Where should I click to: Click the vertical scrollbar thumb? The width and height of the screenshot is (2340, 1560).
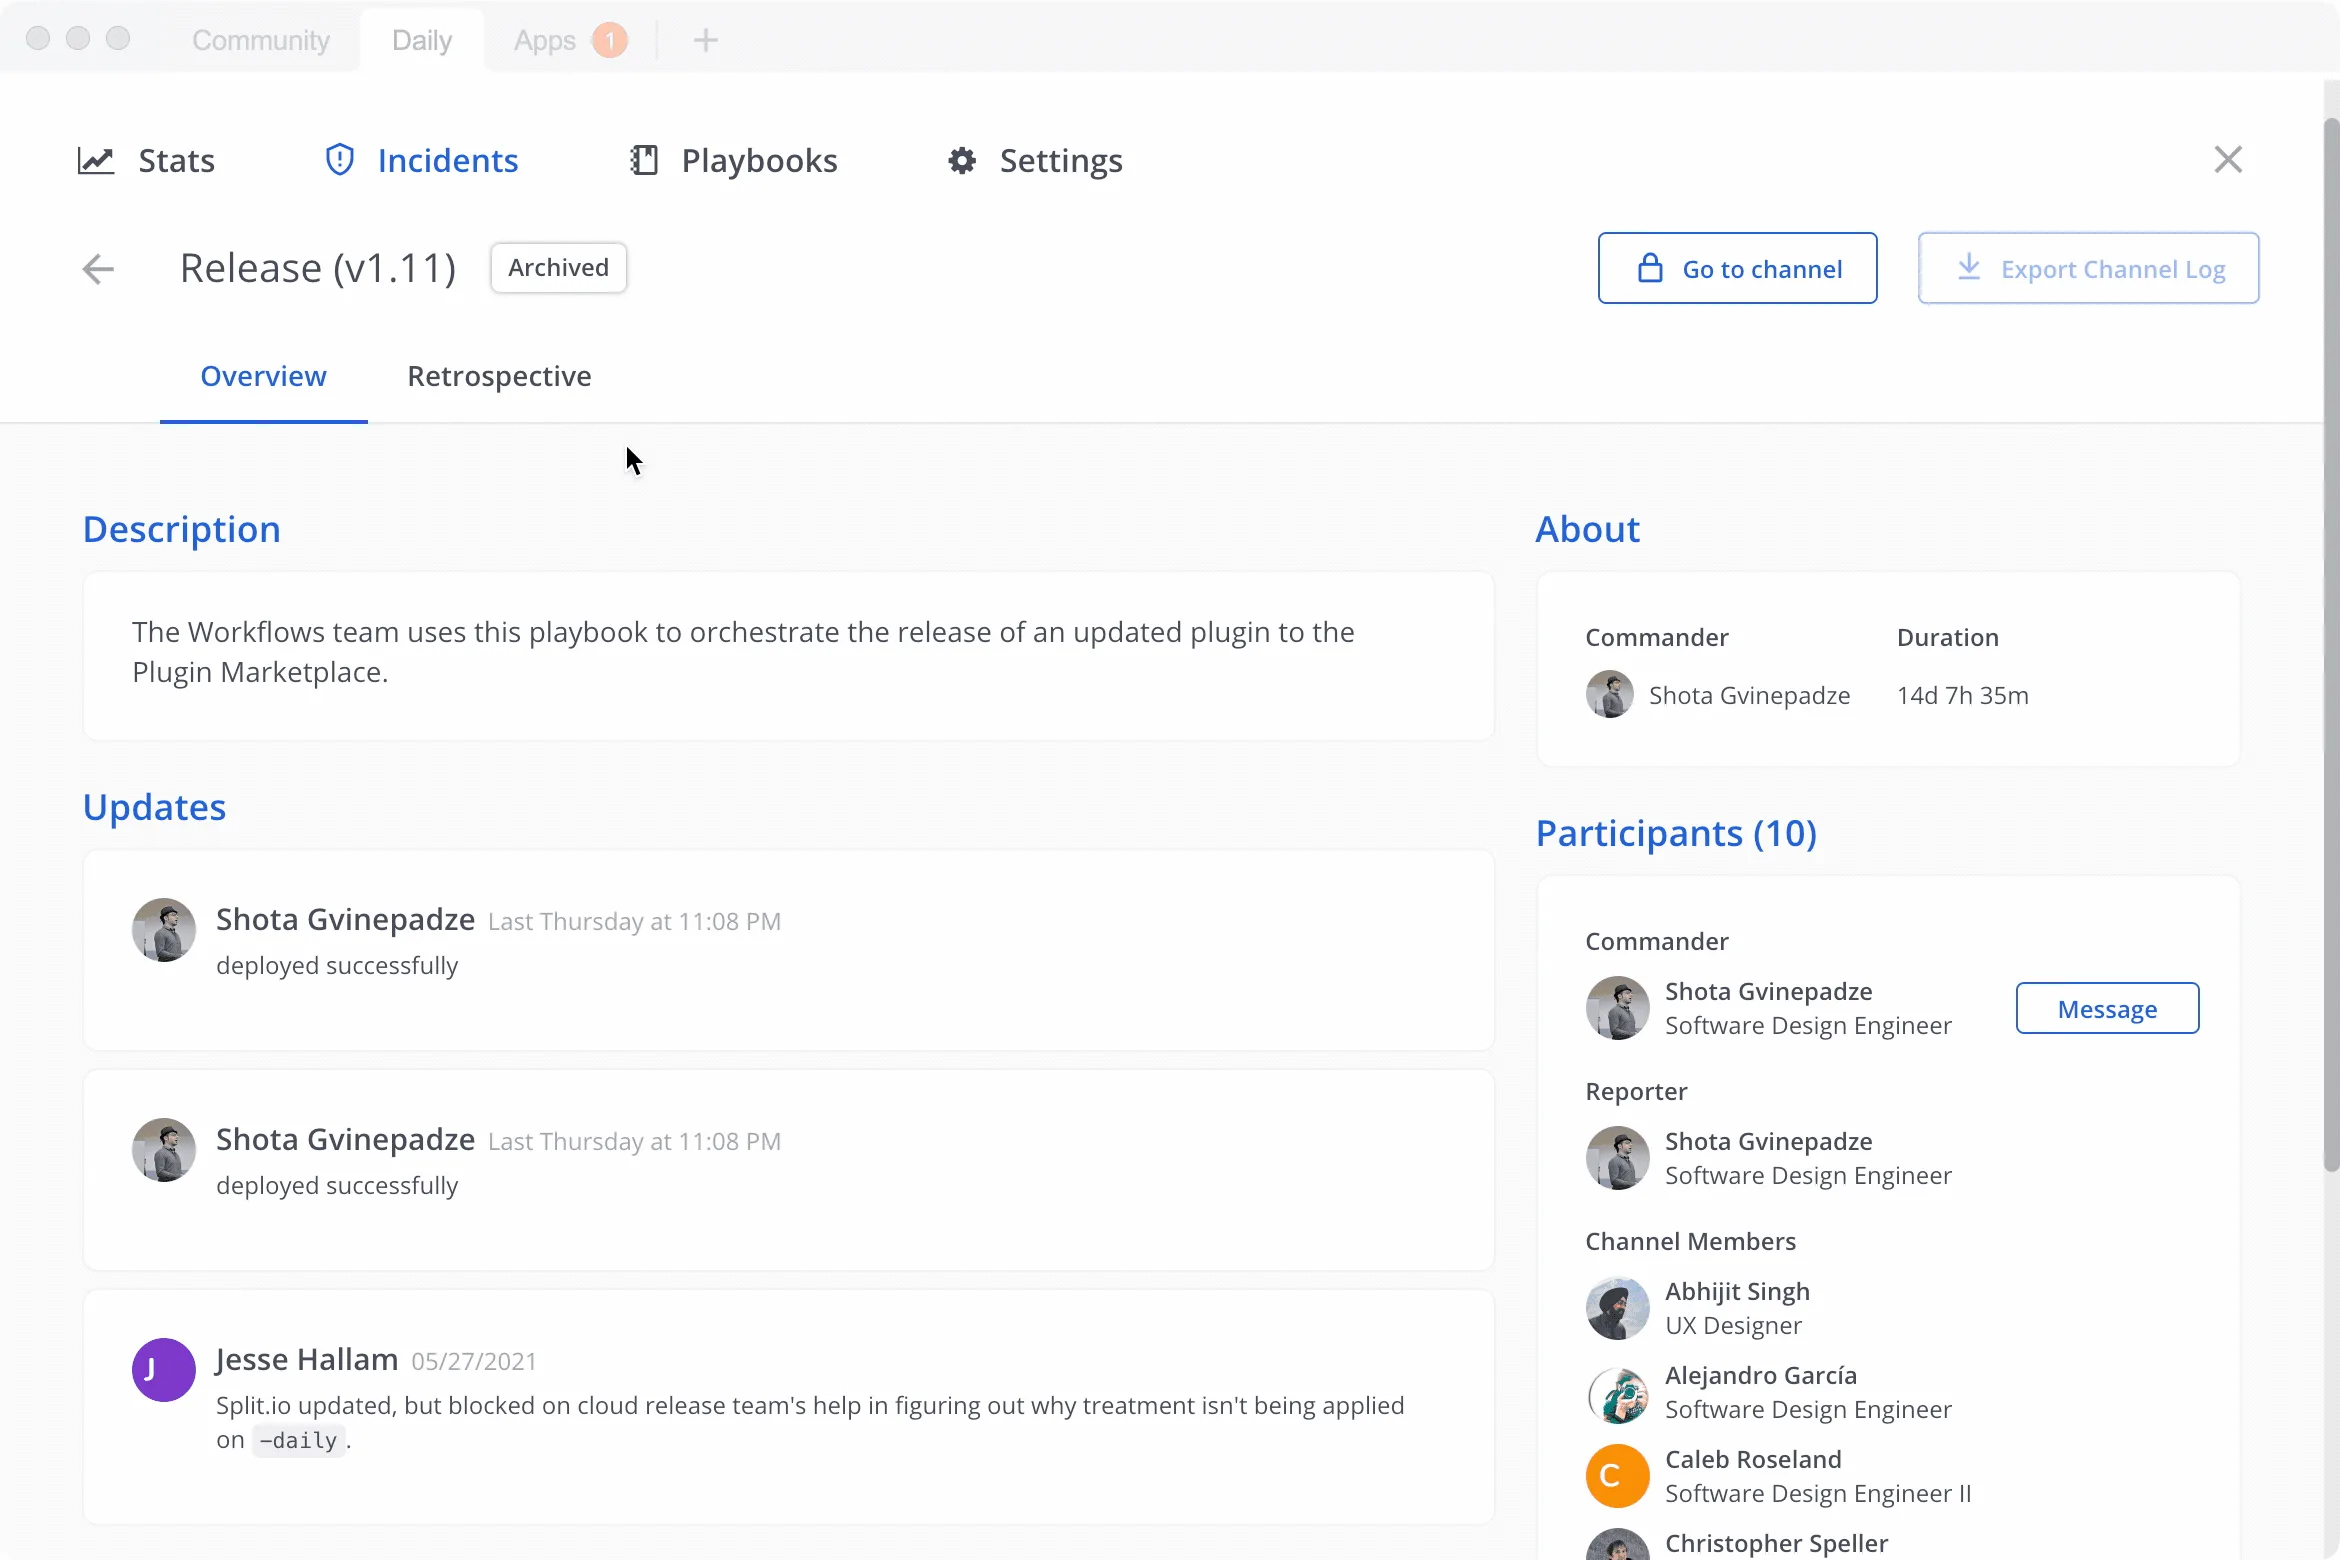pos(2331,645)
